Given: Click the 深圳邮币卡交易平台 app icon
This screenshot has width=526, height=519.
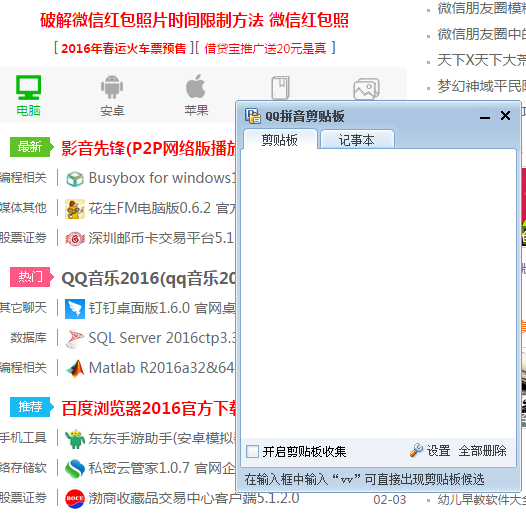Looking at the screenshot, I should (x=75, y=239).
